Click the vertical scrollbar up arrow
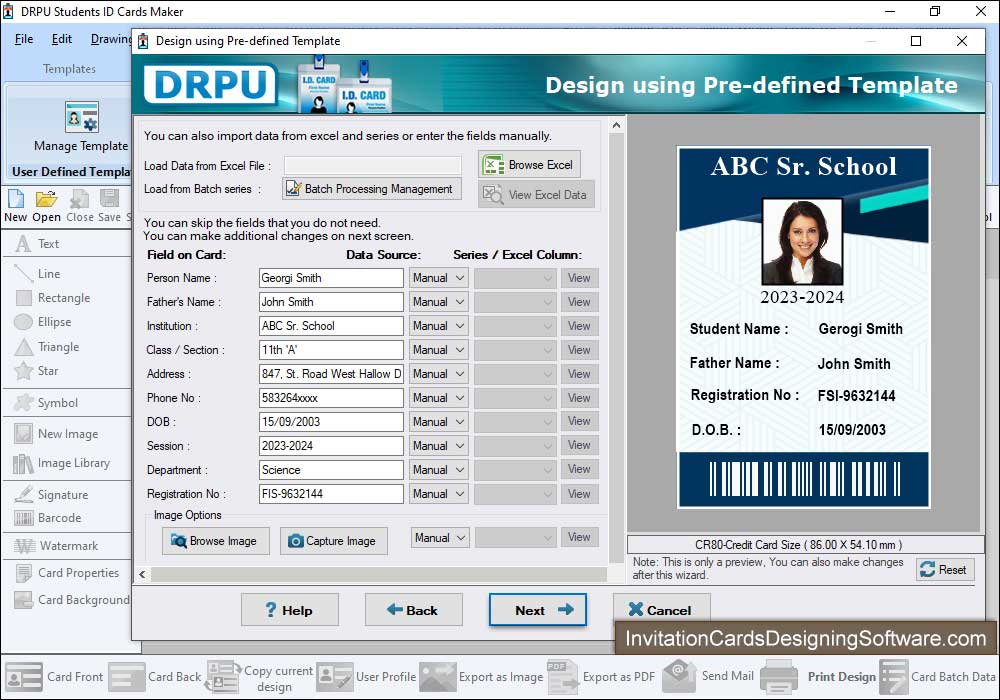Viewport: 1000px width, 700px height. tap(616, 126)
